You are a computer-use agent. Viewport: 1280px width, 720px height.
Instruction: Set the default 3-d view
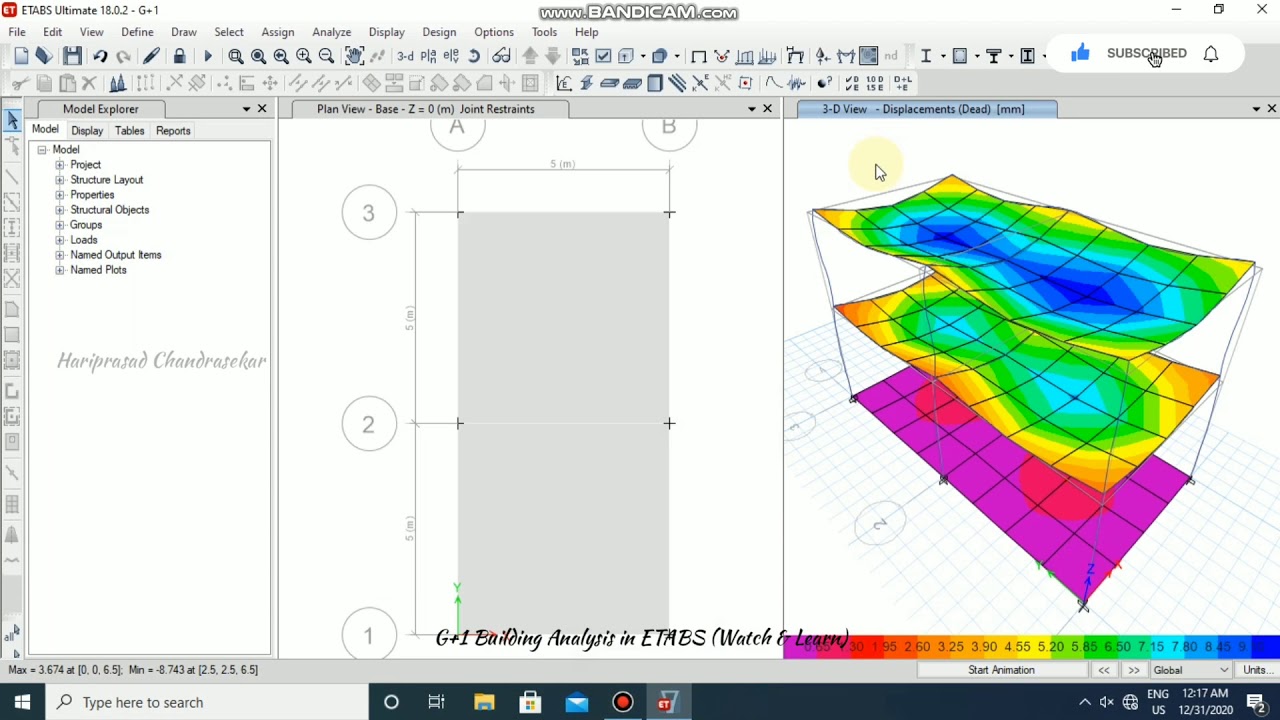[x=405, y=57]
